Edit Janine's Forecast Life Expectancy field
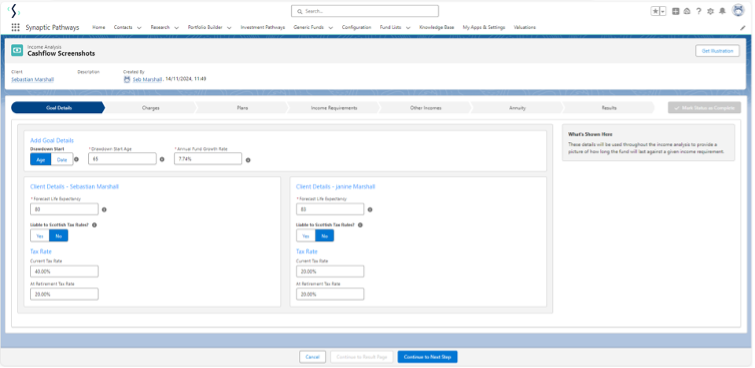755x368 pixels. click(x=330, y=209)
